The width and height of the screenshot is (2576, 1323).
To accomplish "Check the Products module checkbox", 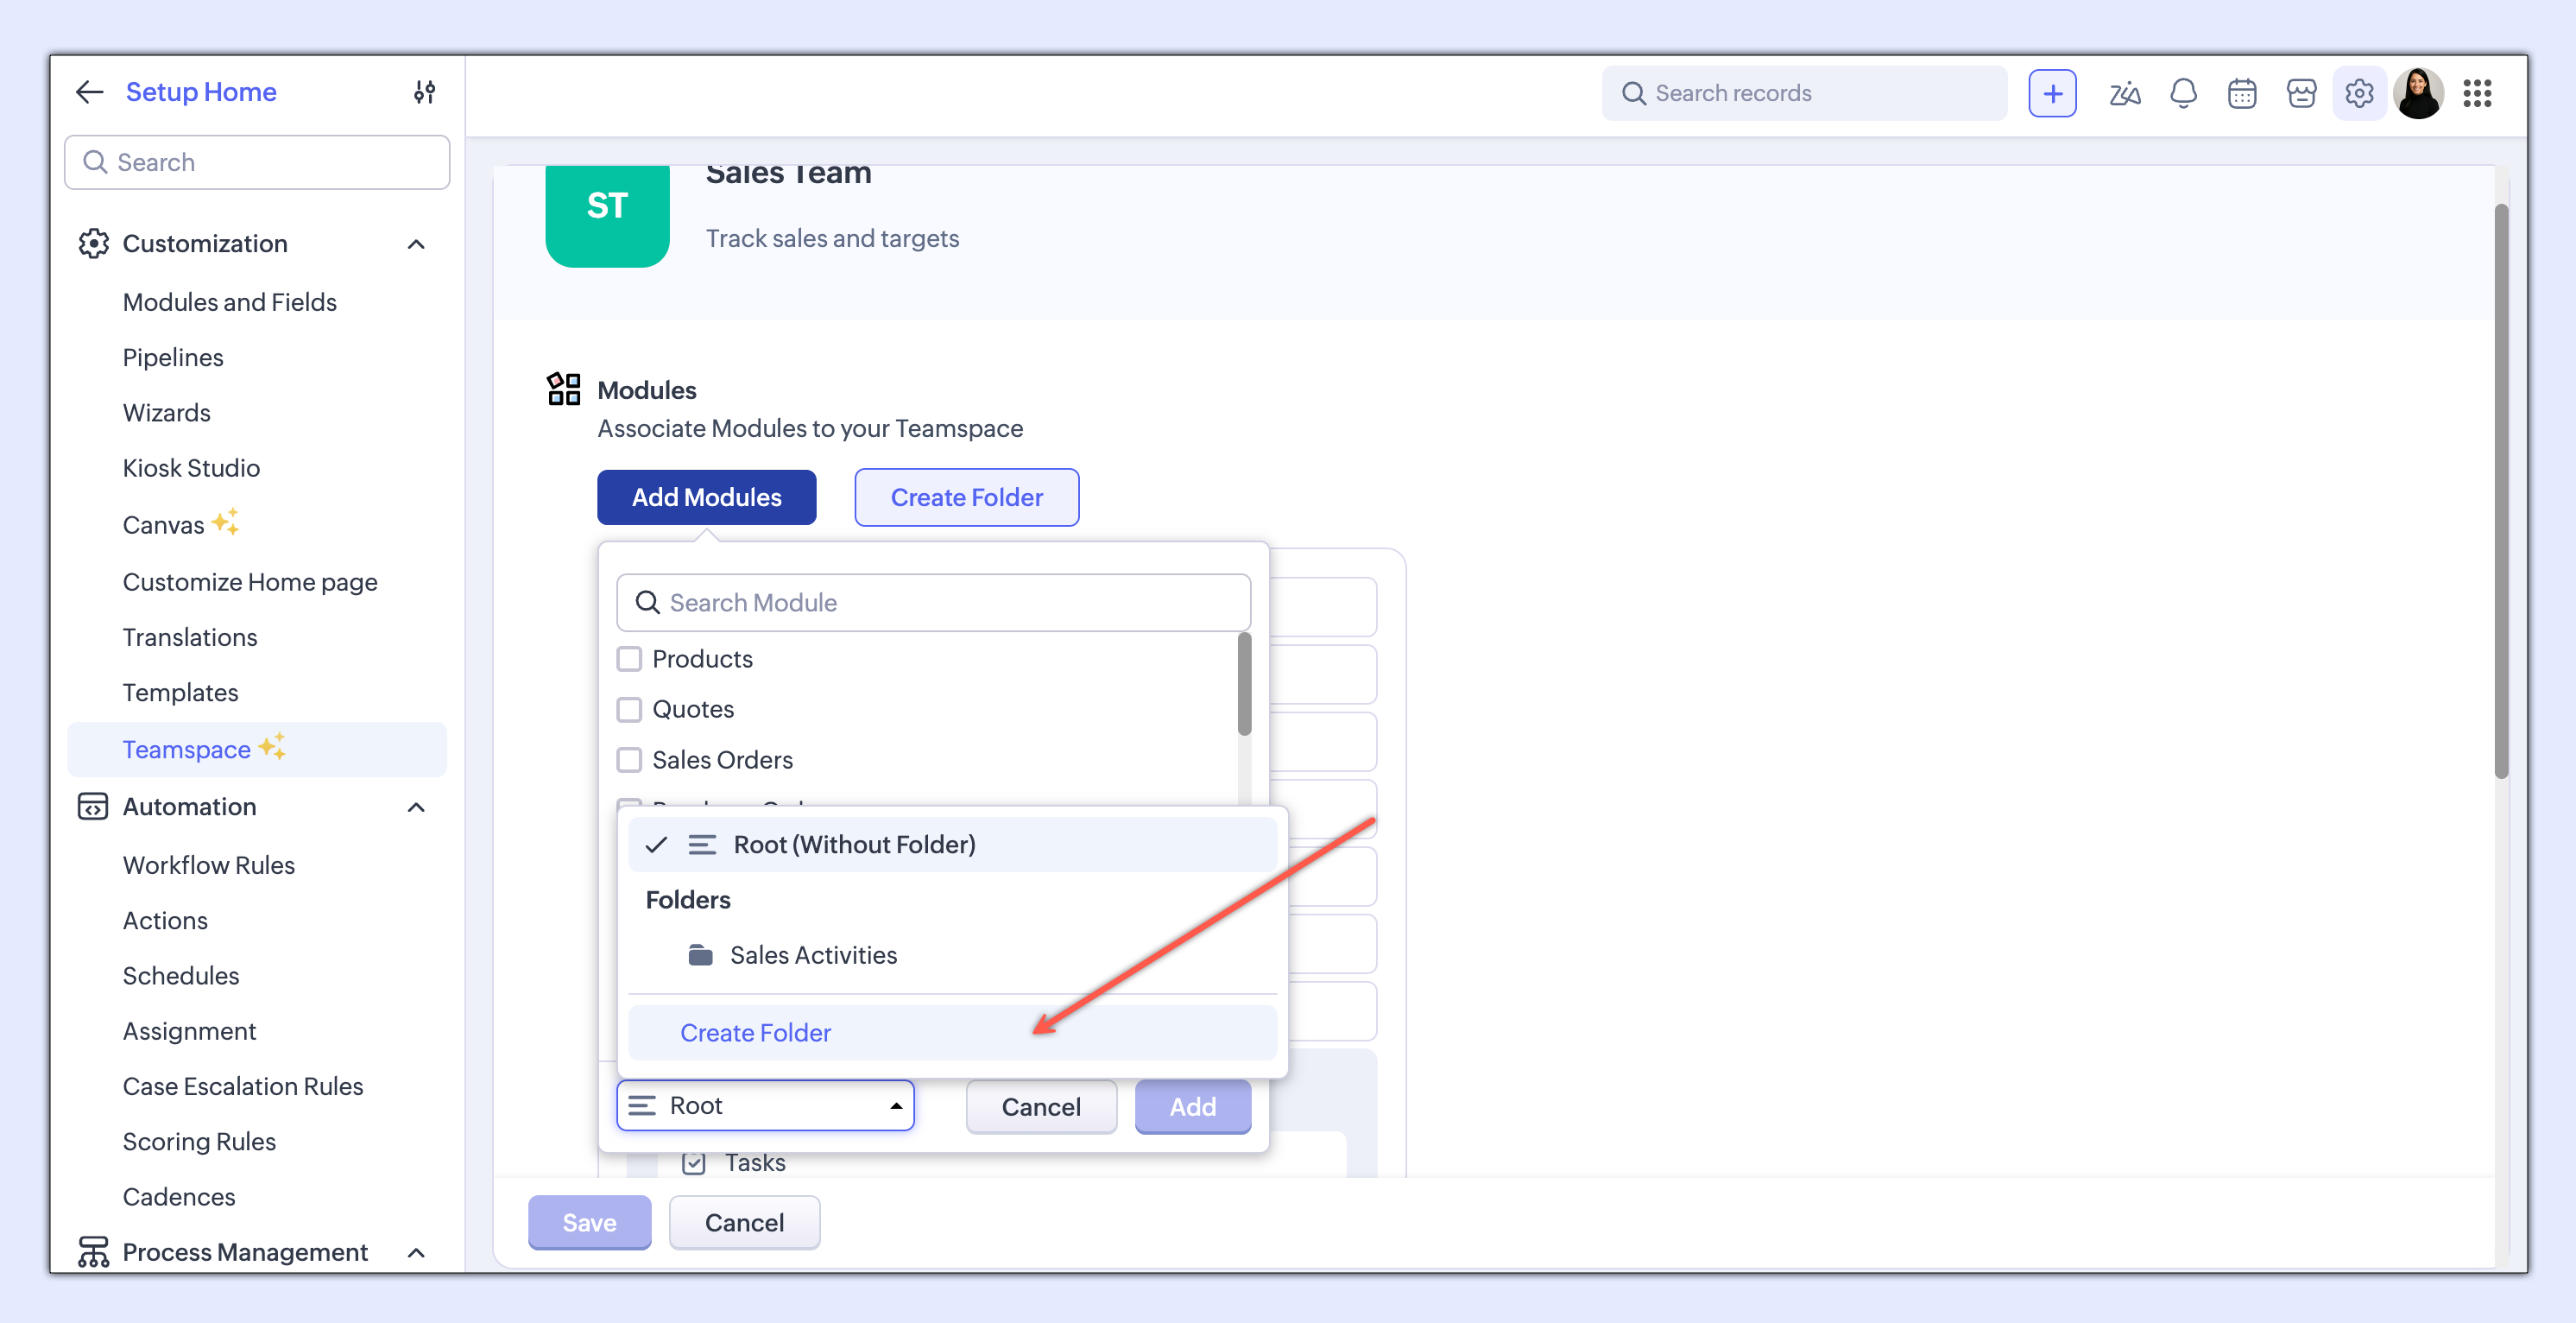I will (x=629, y=659).
